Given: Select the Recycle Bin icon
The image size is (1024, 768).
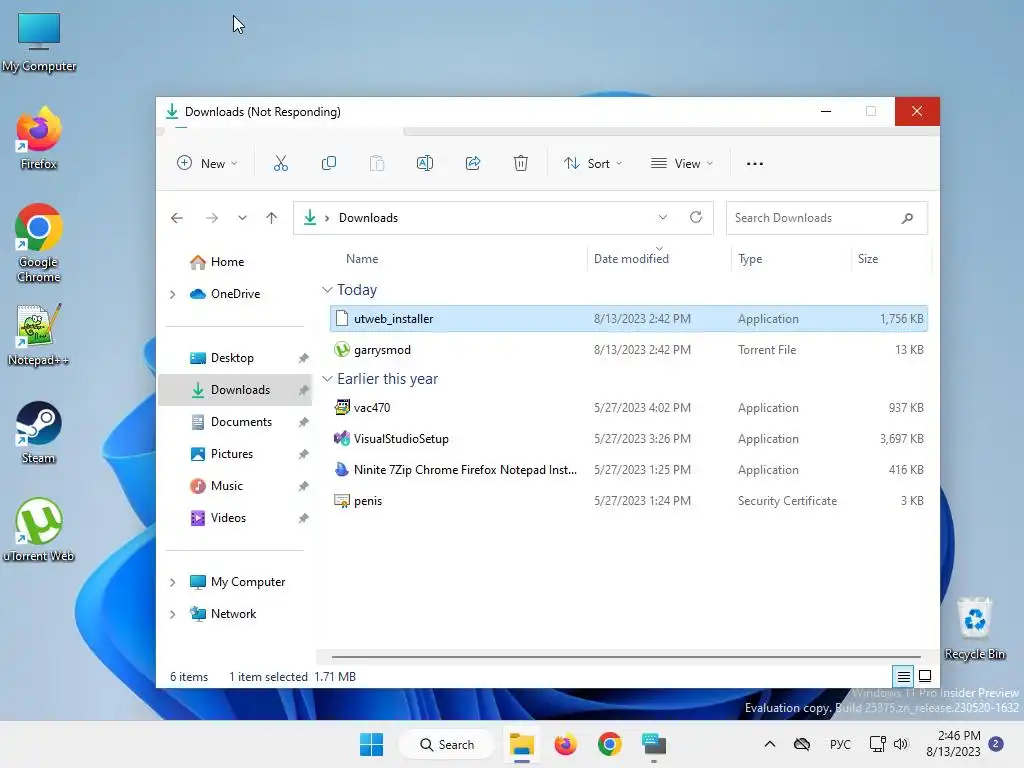Looking at the screenshot, I should (974, 628).
